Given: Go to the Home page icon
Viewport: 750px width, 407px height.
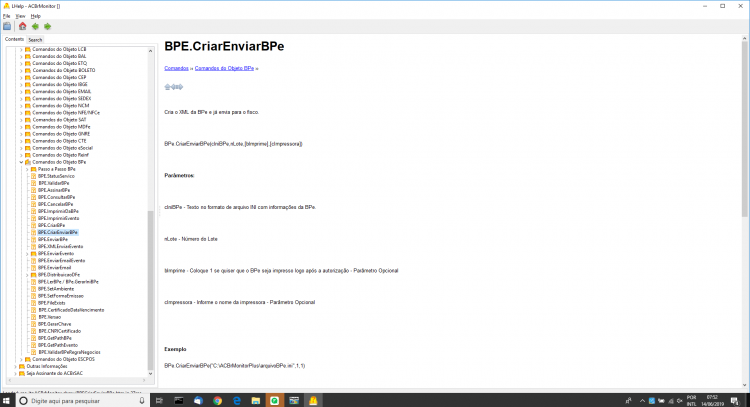Looking at the screenshot, I should [22, 26].
